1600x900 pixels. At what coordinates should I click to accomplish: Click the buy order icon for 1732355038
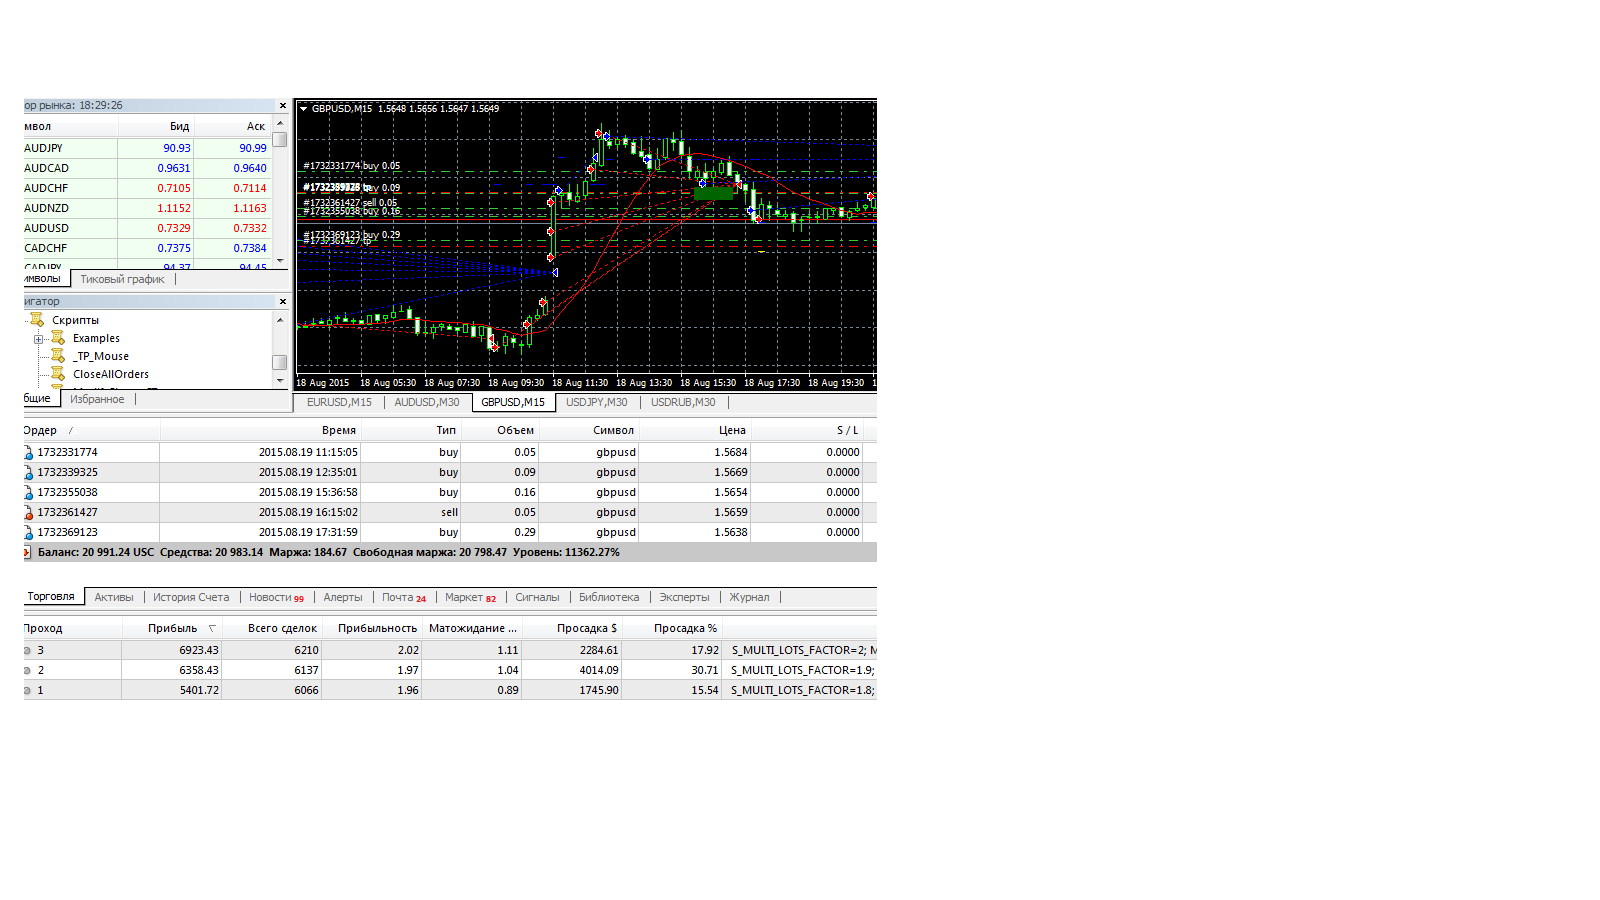click(29, 492)
